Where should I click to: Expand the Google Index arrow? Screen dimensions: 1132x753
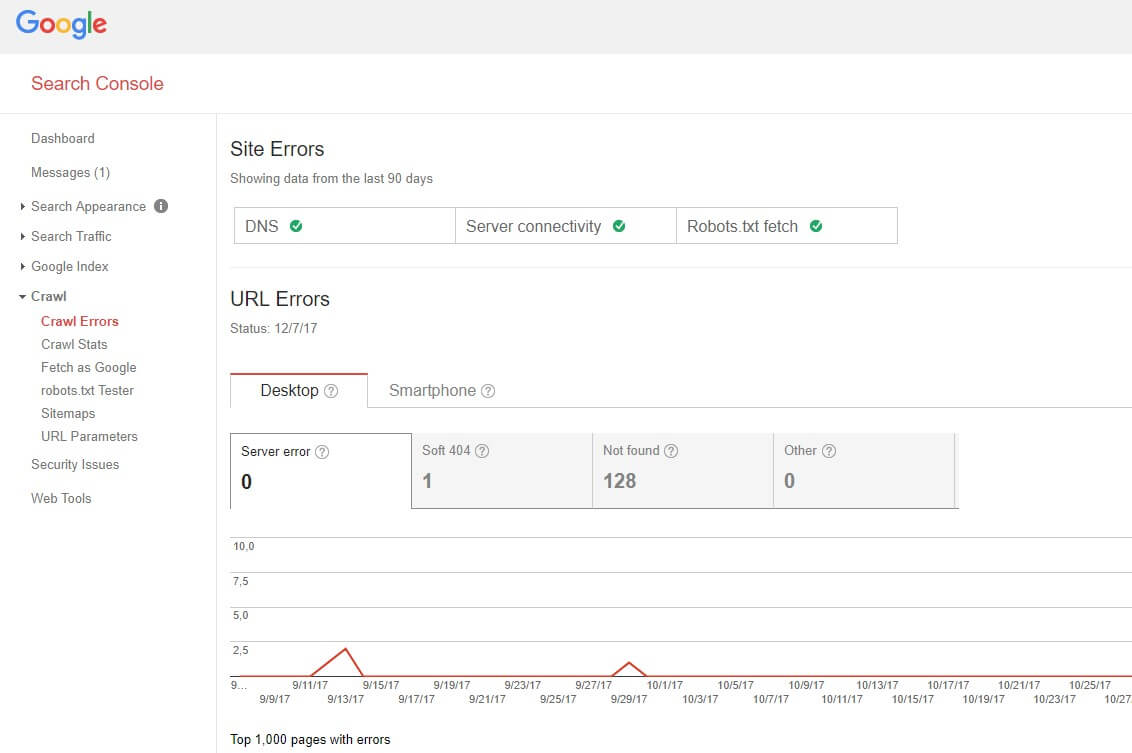point(22,266)
